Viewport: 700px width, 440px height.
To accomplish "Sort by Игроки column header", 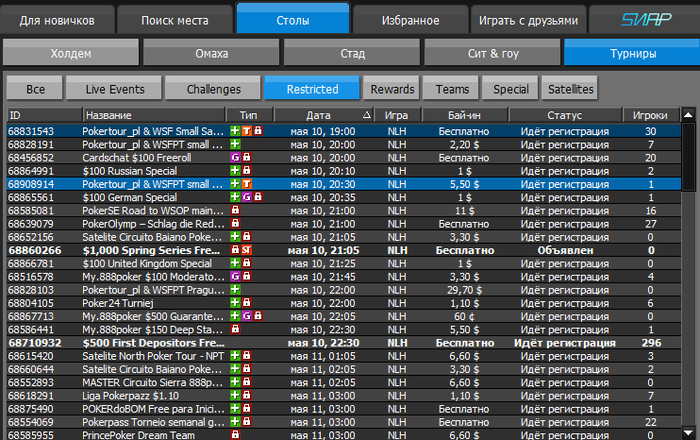I will point(650,115).
